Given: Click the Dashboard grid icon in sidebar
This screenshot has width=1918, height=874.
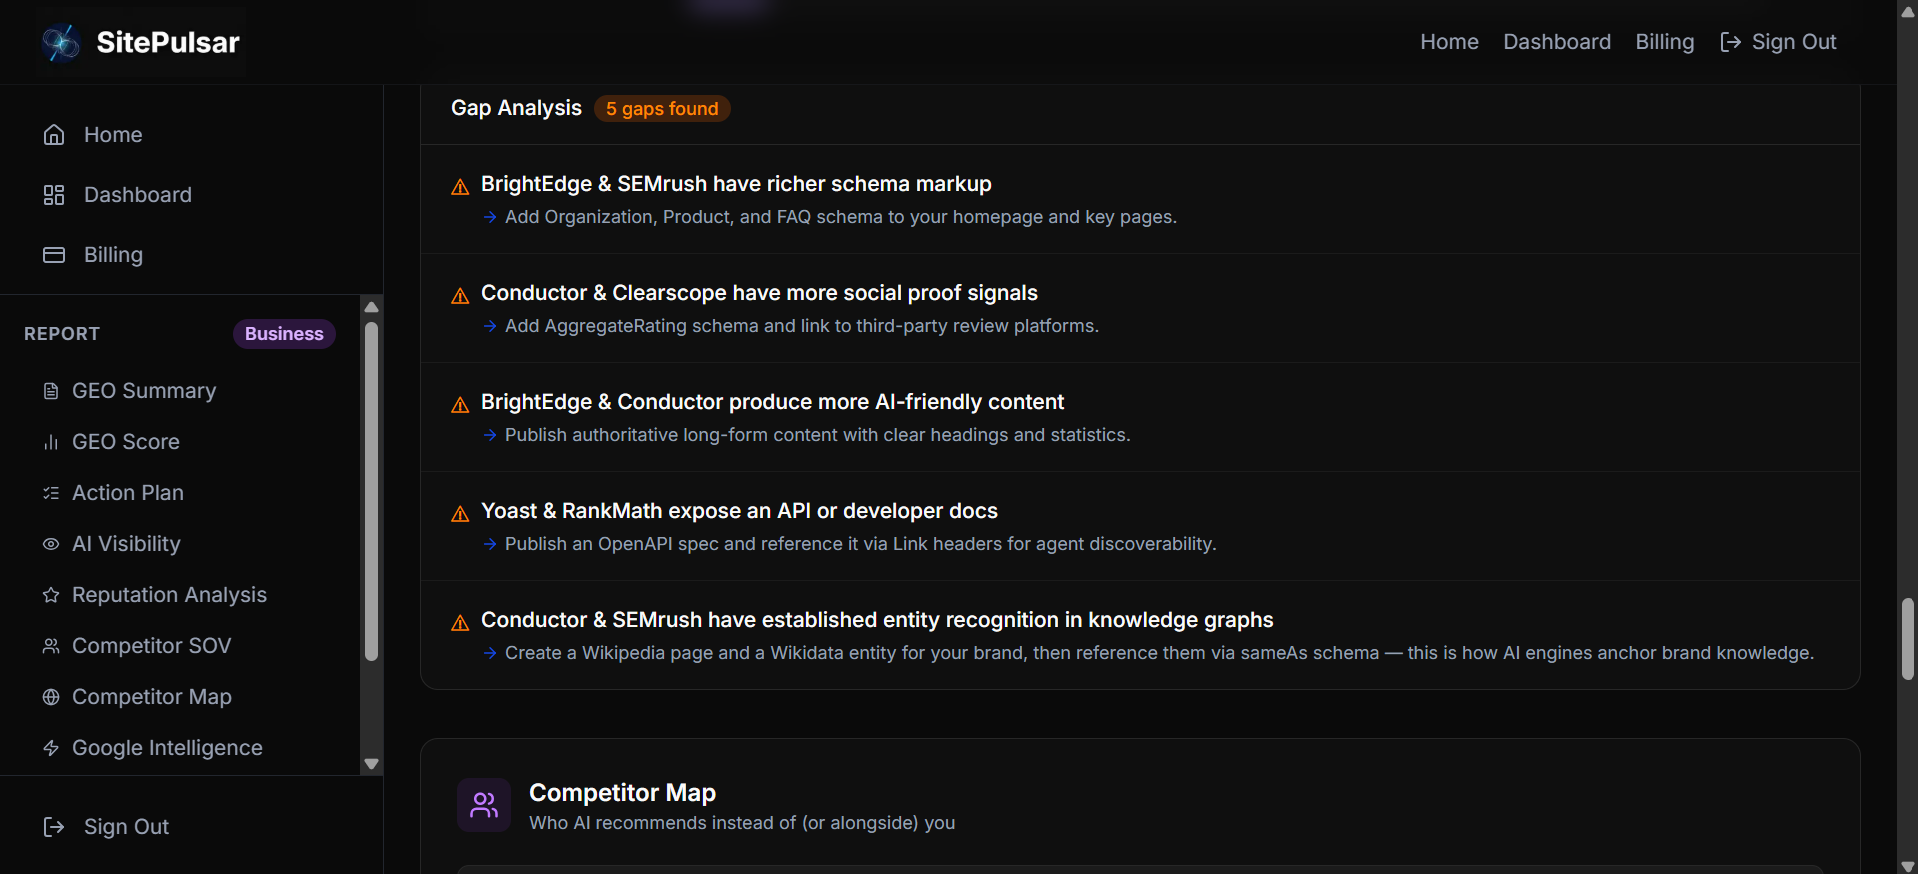Looking at the screenshot, I should [54, 195].
